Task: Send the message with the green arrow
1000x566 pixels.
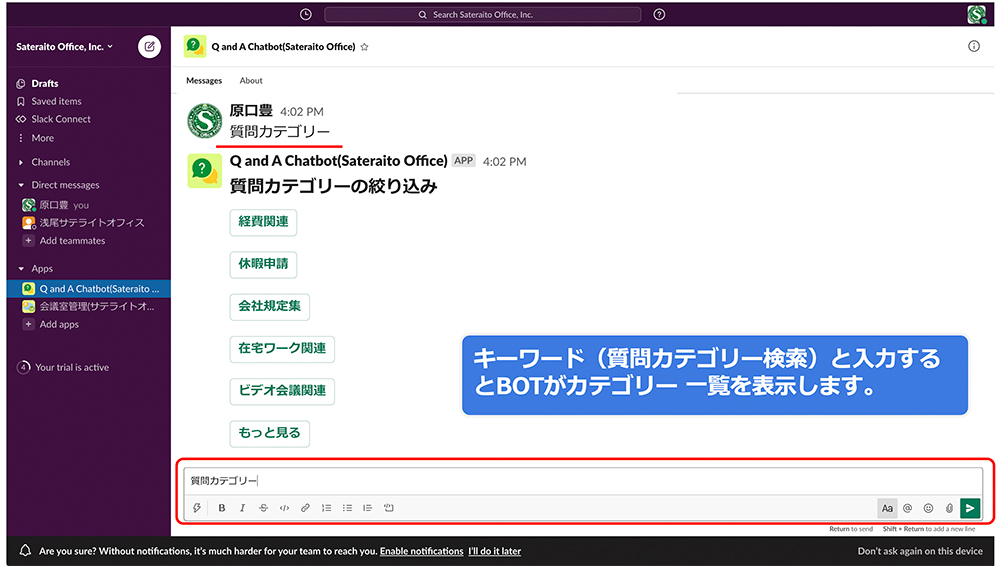Action: tap(969, 508)
